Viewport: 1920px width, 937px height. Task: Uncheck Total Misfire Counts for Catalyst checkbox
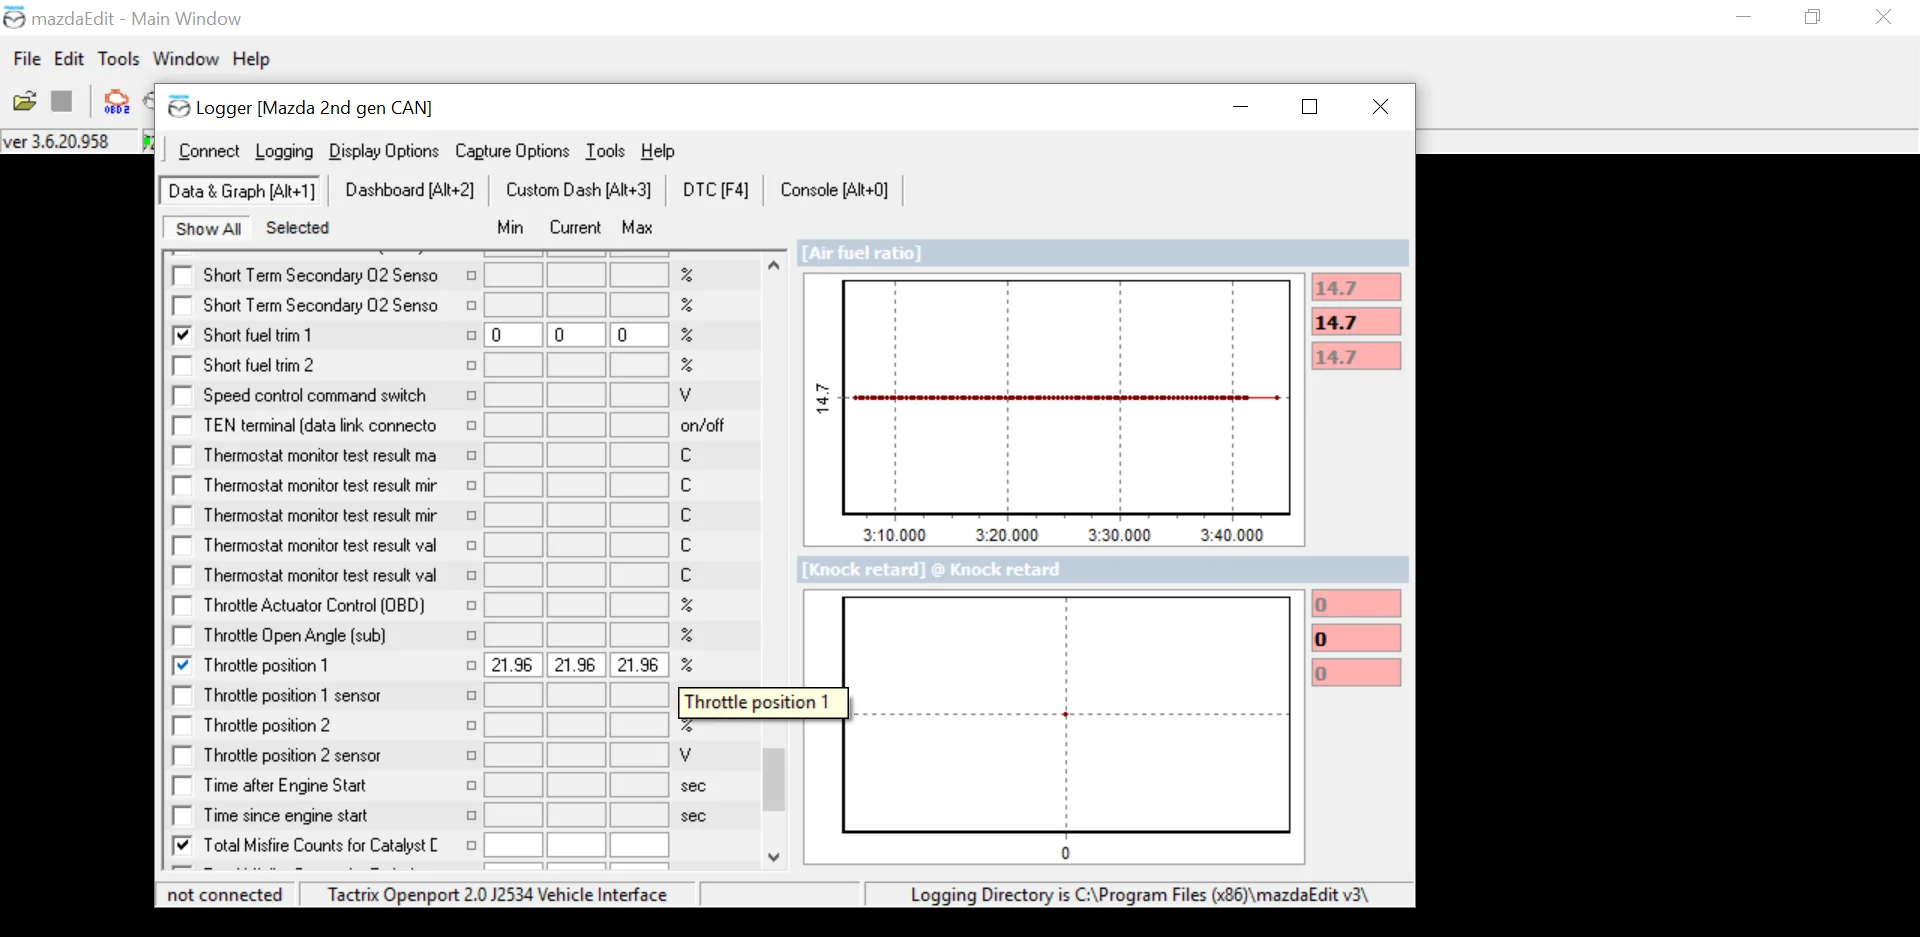click(182, 845)
